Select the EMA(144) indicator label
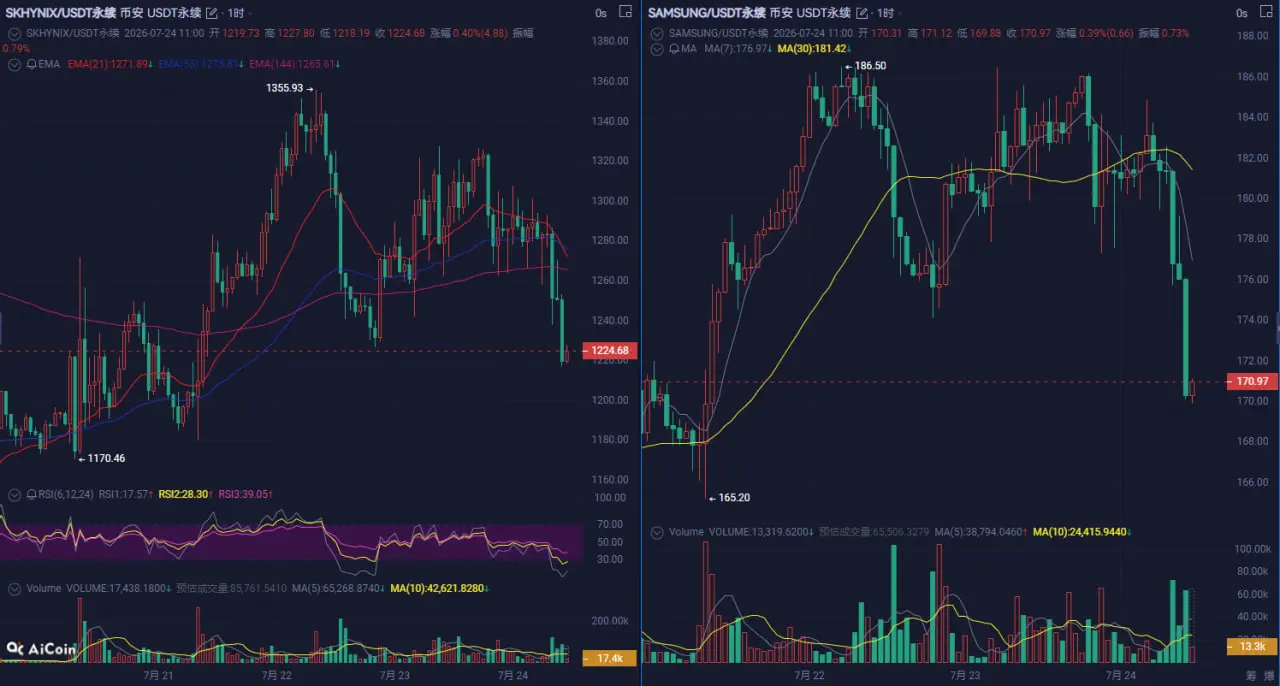Viewport: 1280px width, 686px height. click(x=295, y=64)
